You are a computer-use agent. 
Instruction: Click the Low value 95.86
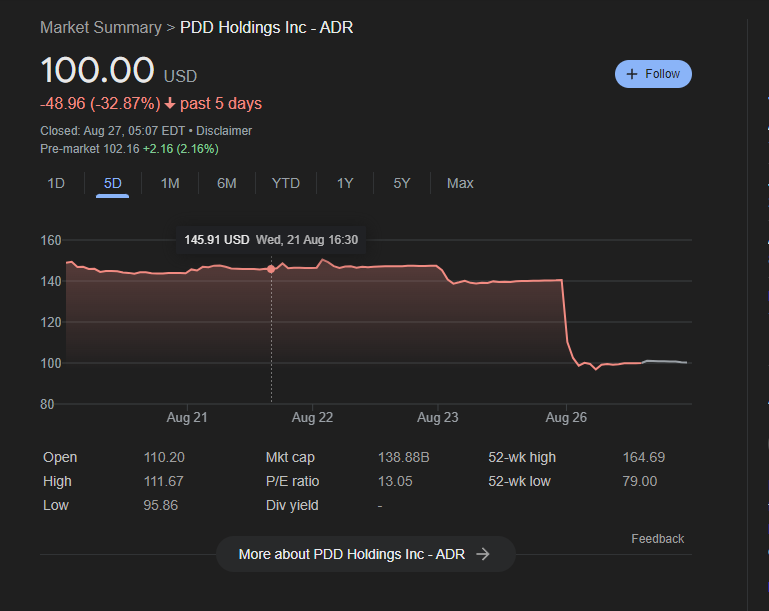click(160, 506)
